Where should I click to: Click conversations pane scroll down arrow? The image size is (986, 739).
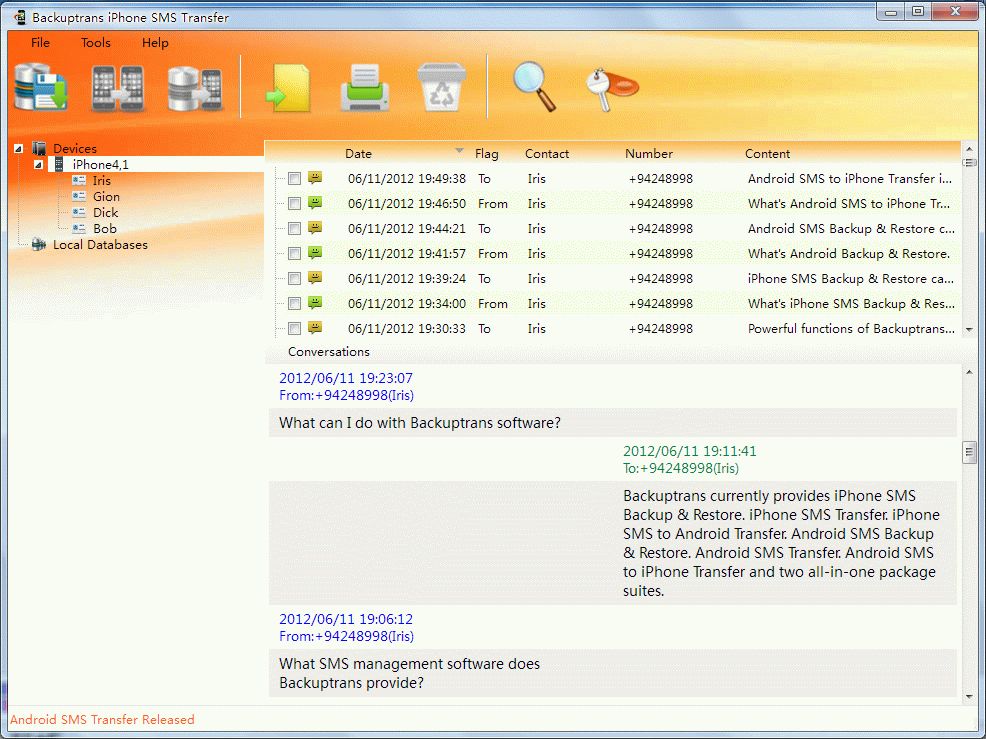969,696
